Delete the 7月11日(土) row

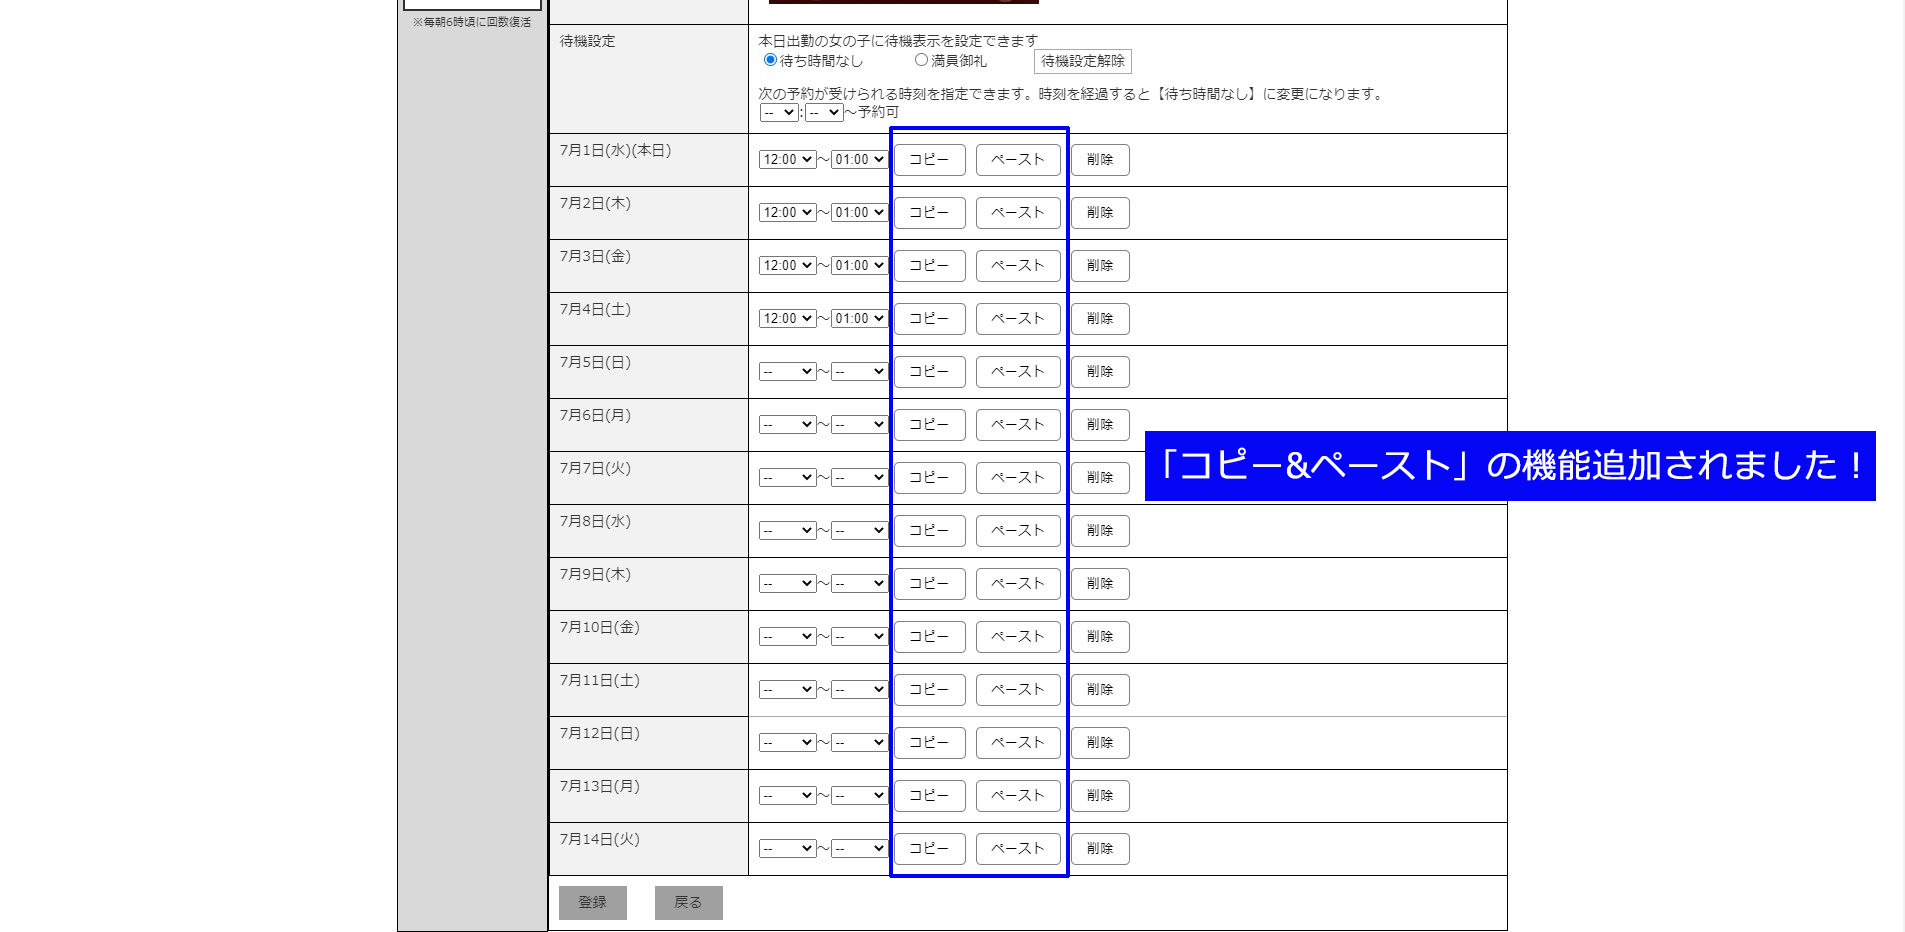1100,690
